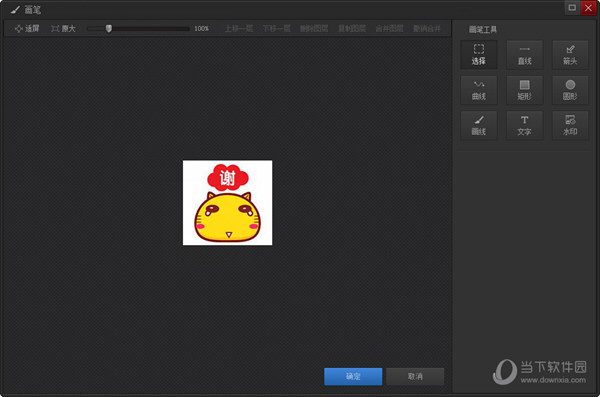Click the zoom slider handle
This screenshot has width=600, height=397.
point(109,29)
